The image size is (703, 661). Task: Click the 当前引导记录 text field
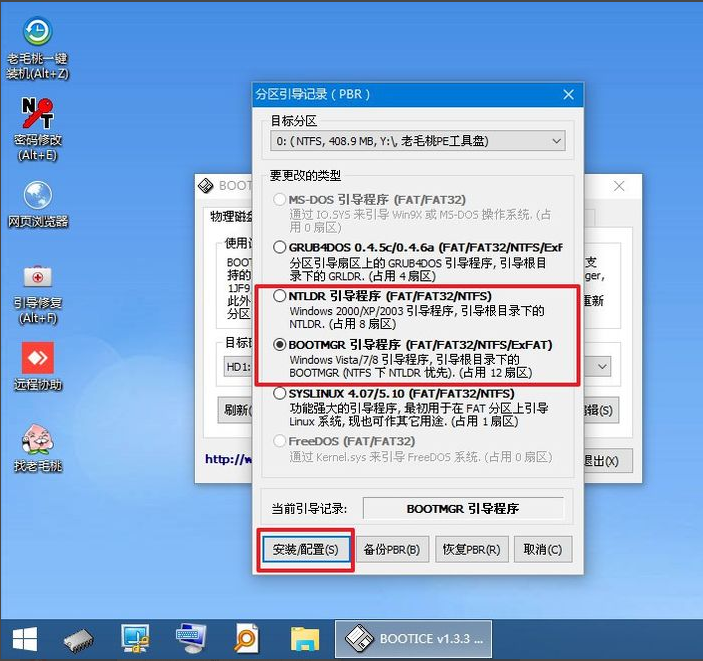462,508
